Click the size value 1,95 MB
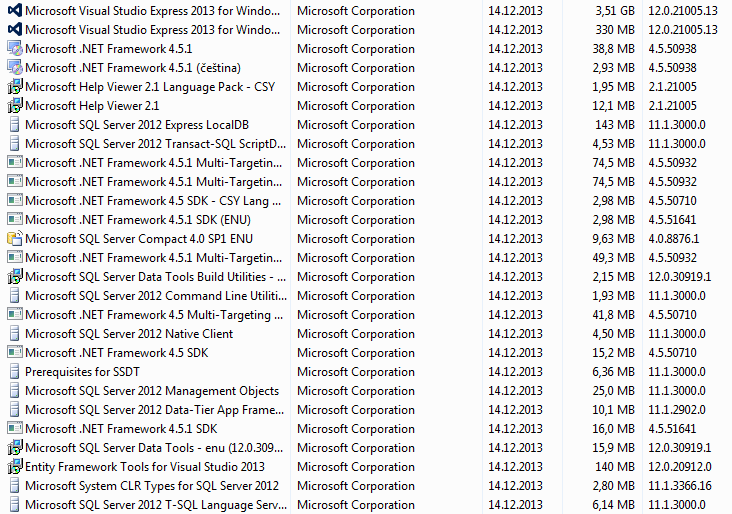Screen dimensions: 732x514 [x=613, y=87]
